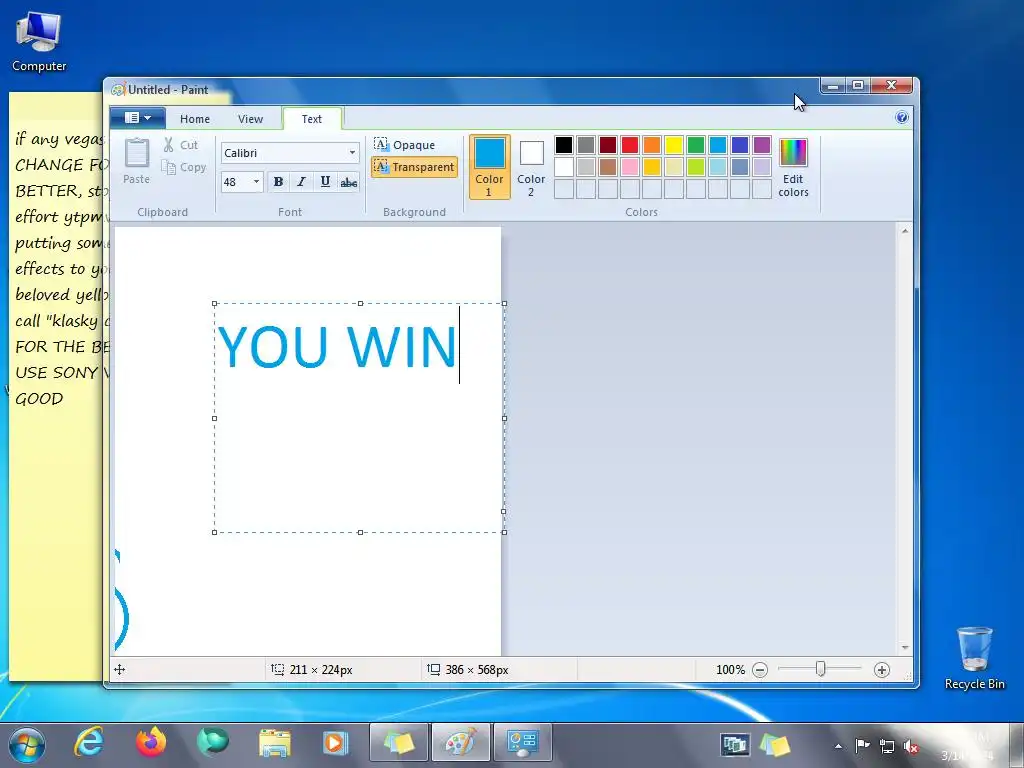Screen dimensions: 1024x768
Task: Open the Computer desktop icon
Action: 39,41
